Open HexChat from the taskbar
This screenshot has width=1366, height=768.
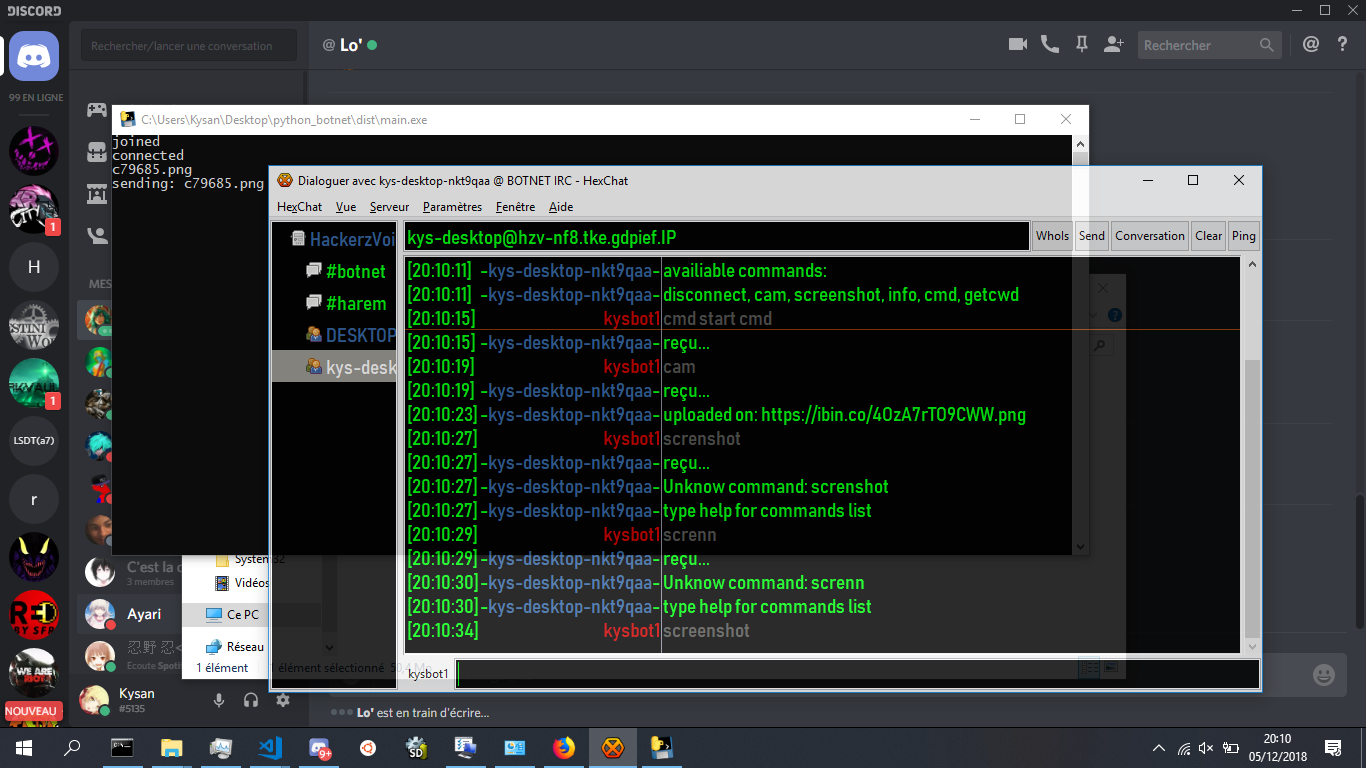click(x=613, y=747)
